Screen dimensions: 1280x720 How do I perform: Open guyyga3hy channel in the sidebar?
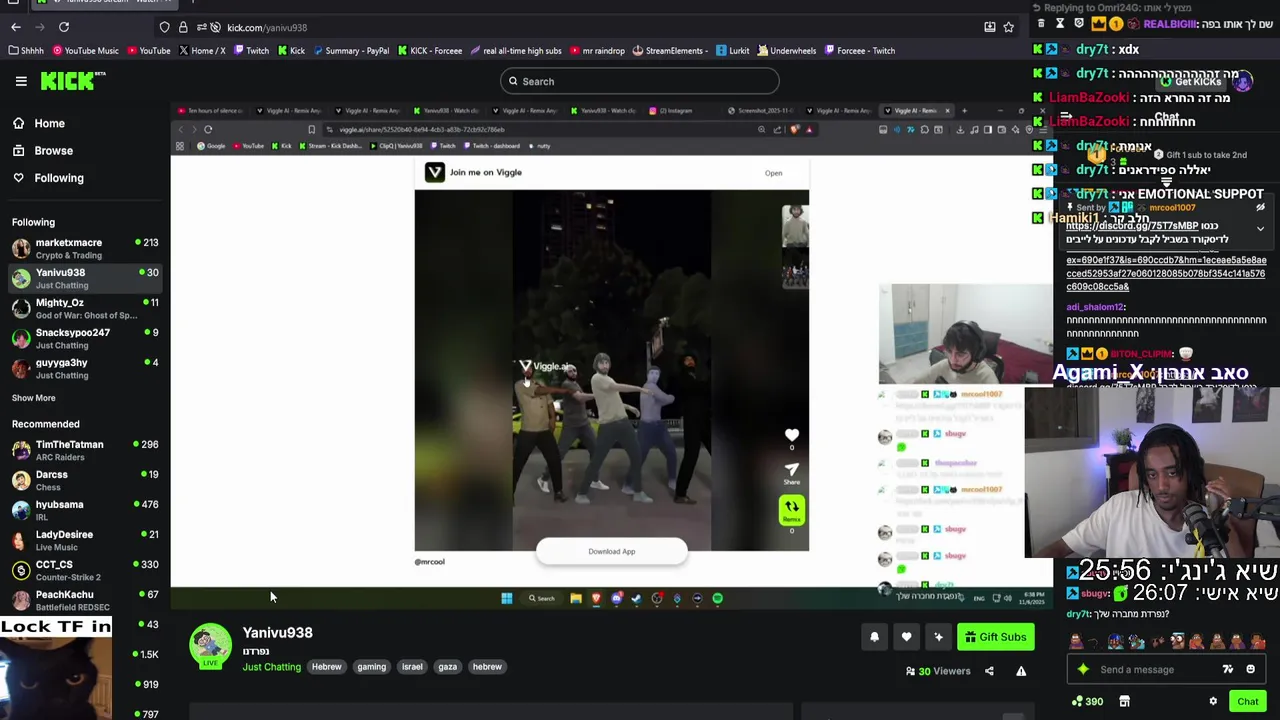(x=85, y=368)
